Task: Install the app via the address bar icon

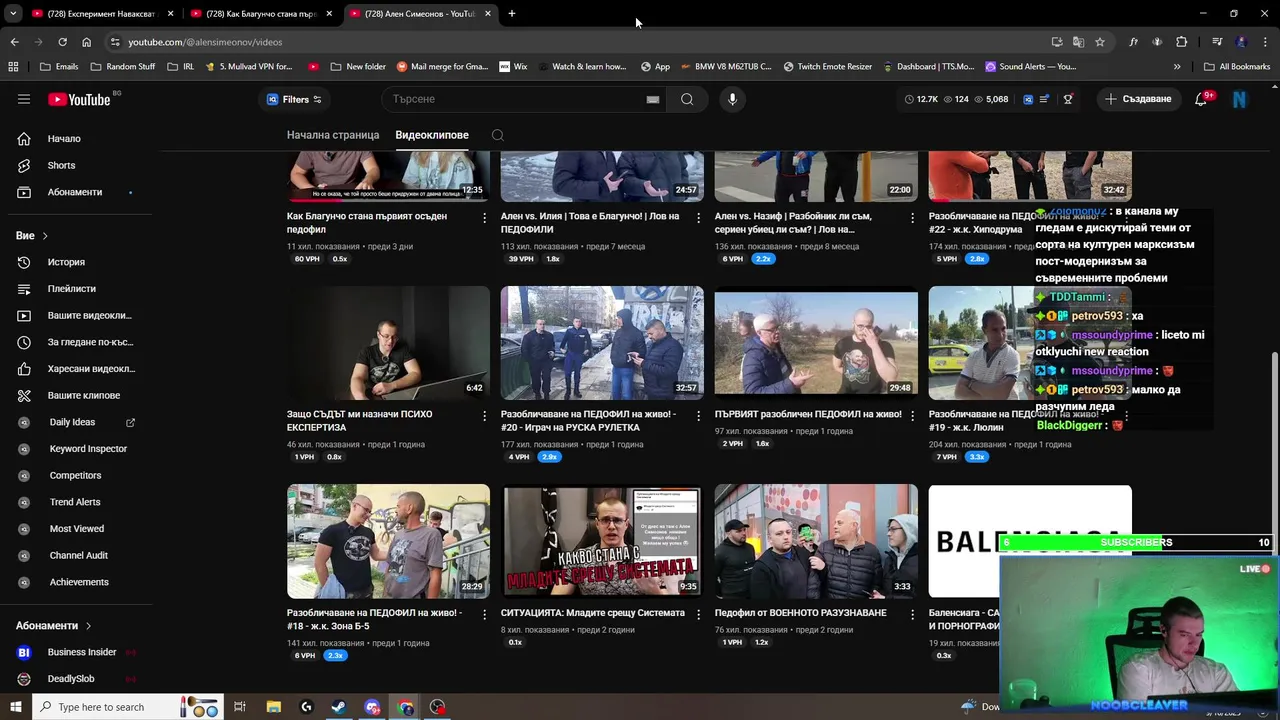Action: [x=1057, y=42]
